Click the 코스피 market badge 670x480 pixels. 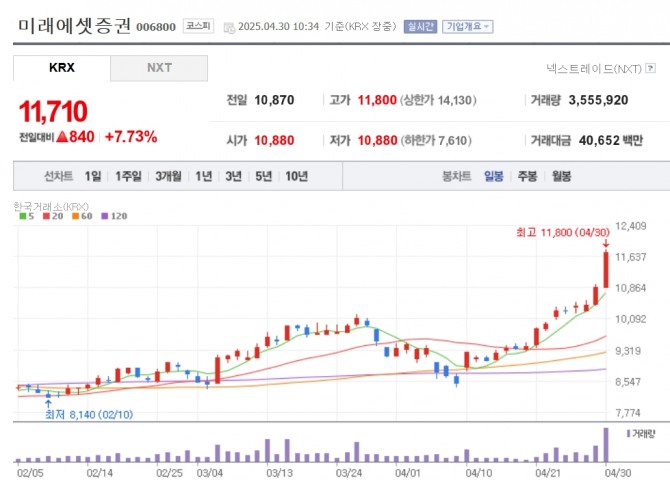pos(198,26)
